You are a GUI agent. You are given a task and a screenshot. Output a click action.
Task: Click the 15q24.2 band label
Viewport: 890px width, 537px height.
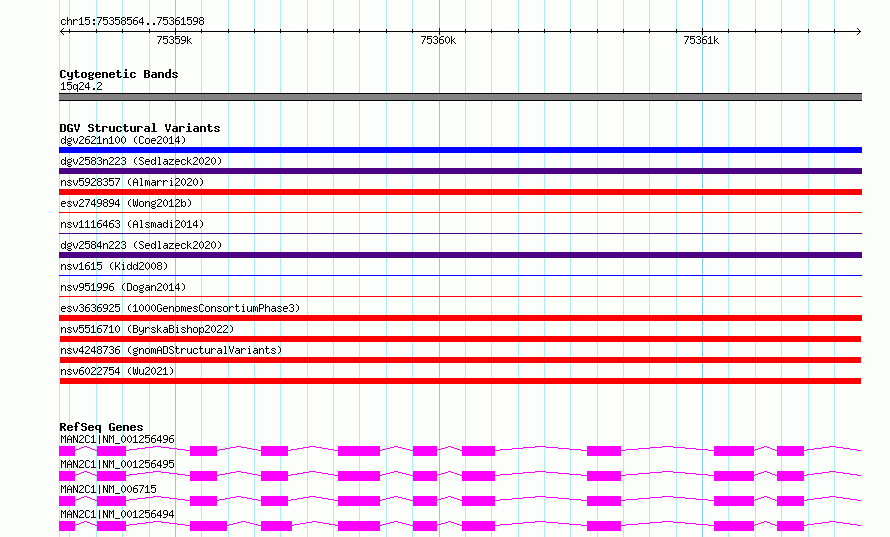pos(81,86)
